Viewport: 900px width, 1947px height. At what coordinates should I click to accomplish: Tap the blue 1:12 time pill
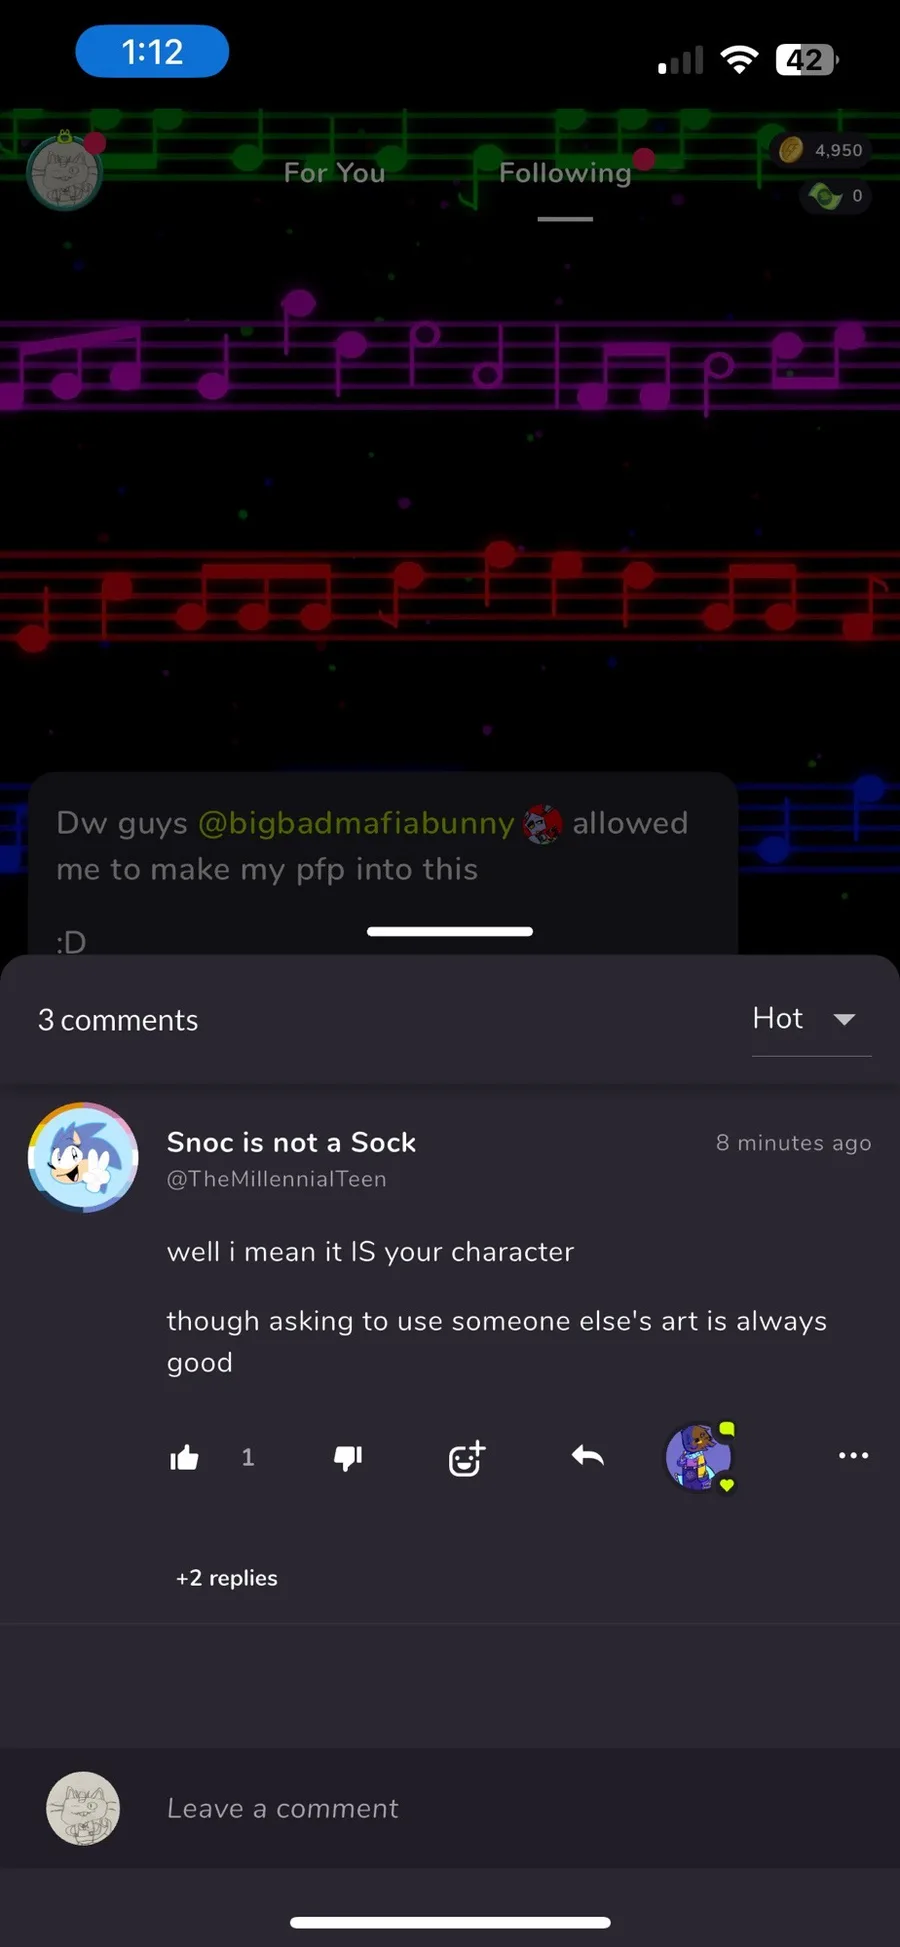152,51
